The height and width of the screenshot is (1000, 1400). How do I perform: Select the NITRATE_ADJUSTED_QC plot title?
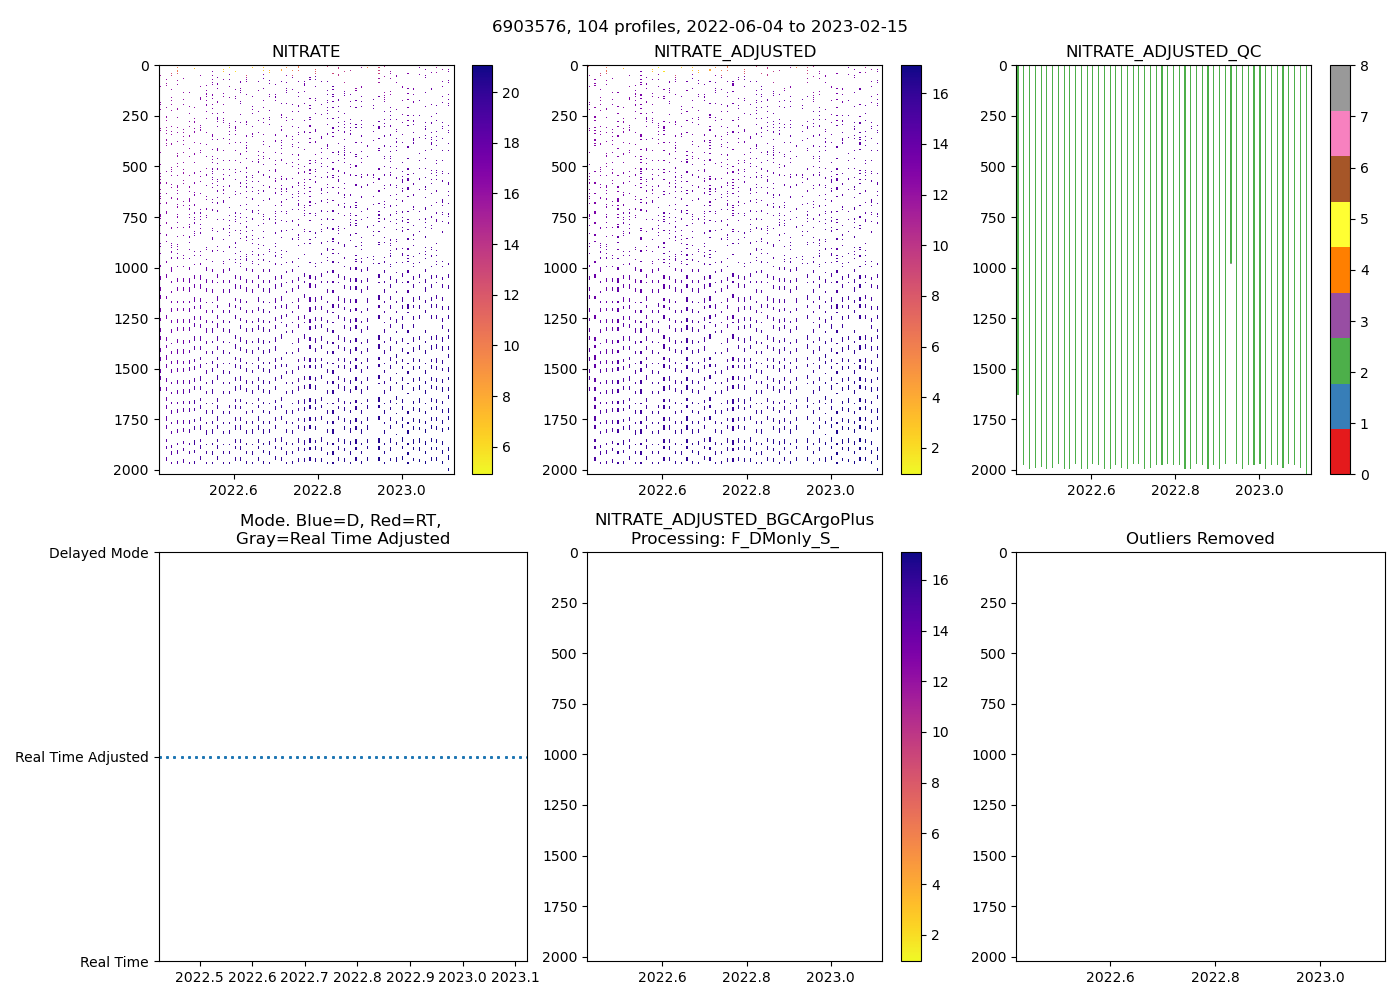(x=1163, y=52)
